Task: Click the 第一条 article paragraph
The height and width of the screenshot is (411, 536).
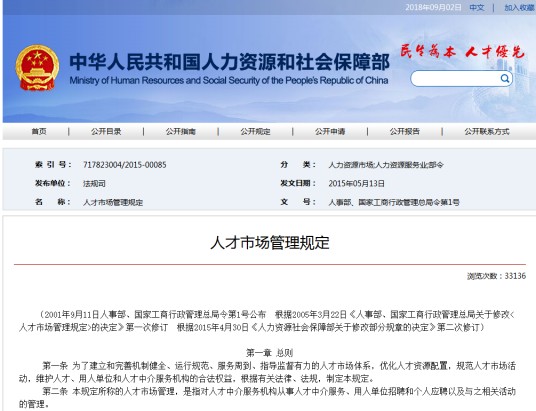Action: 267,372
